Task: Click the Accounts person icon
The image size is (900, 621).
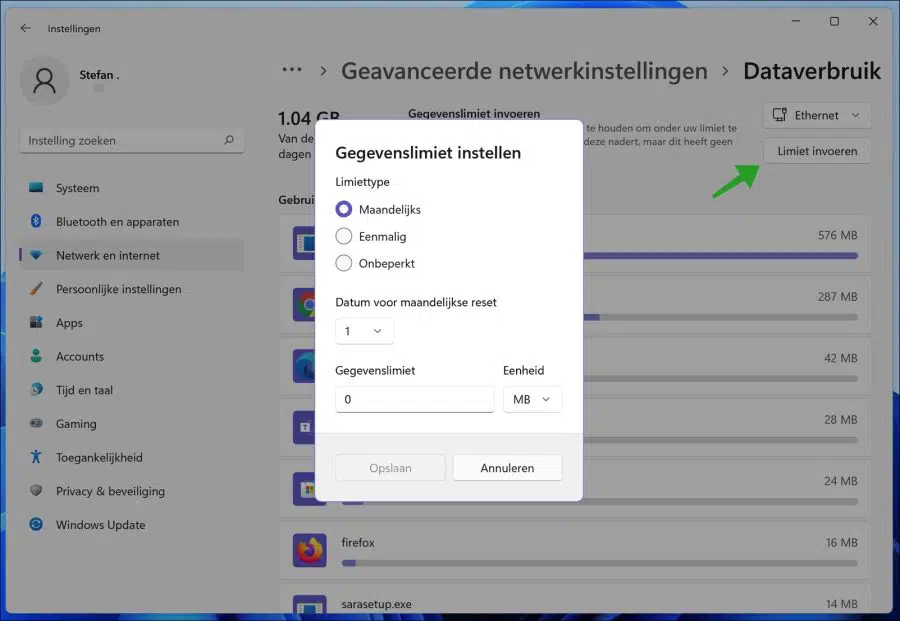Action: [36, 356]
